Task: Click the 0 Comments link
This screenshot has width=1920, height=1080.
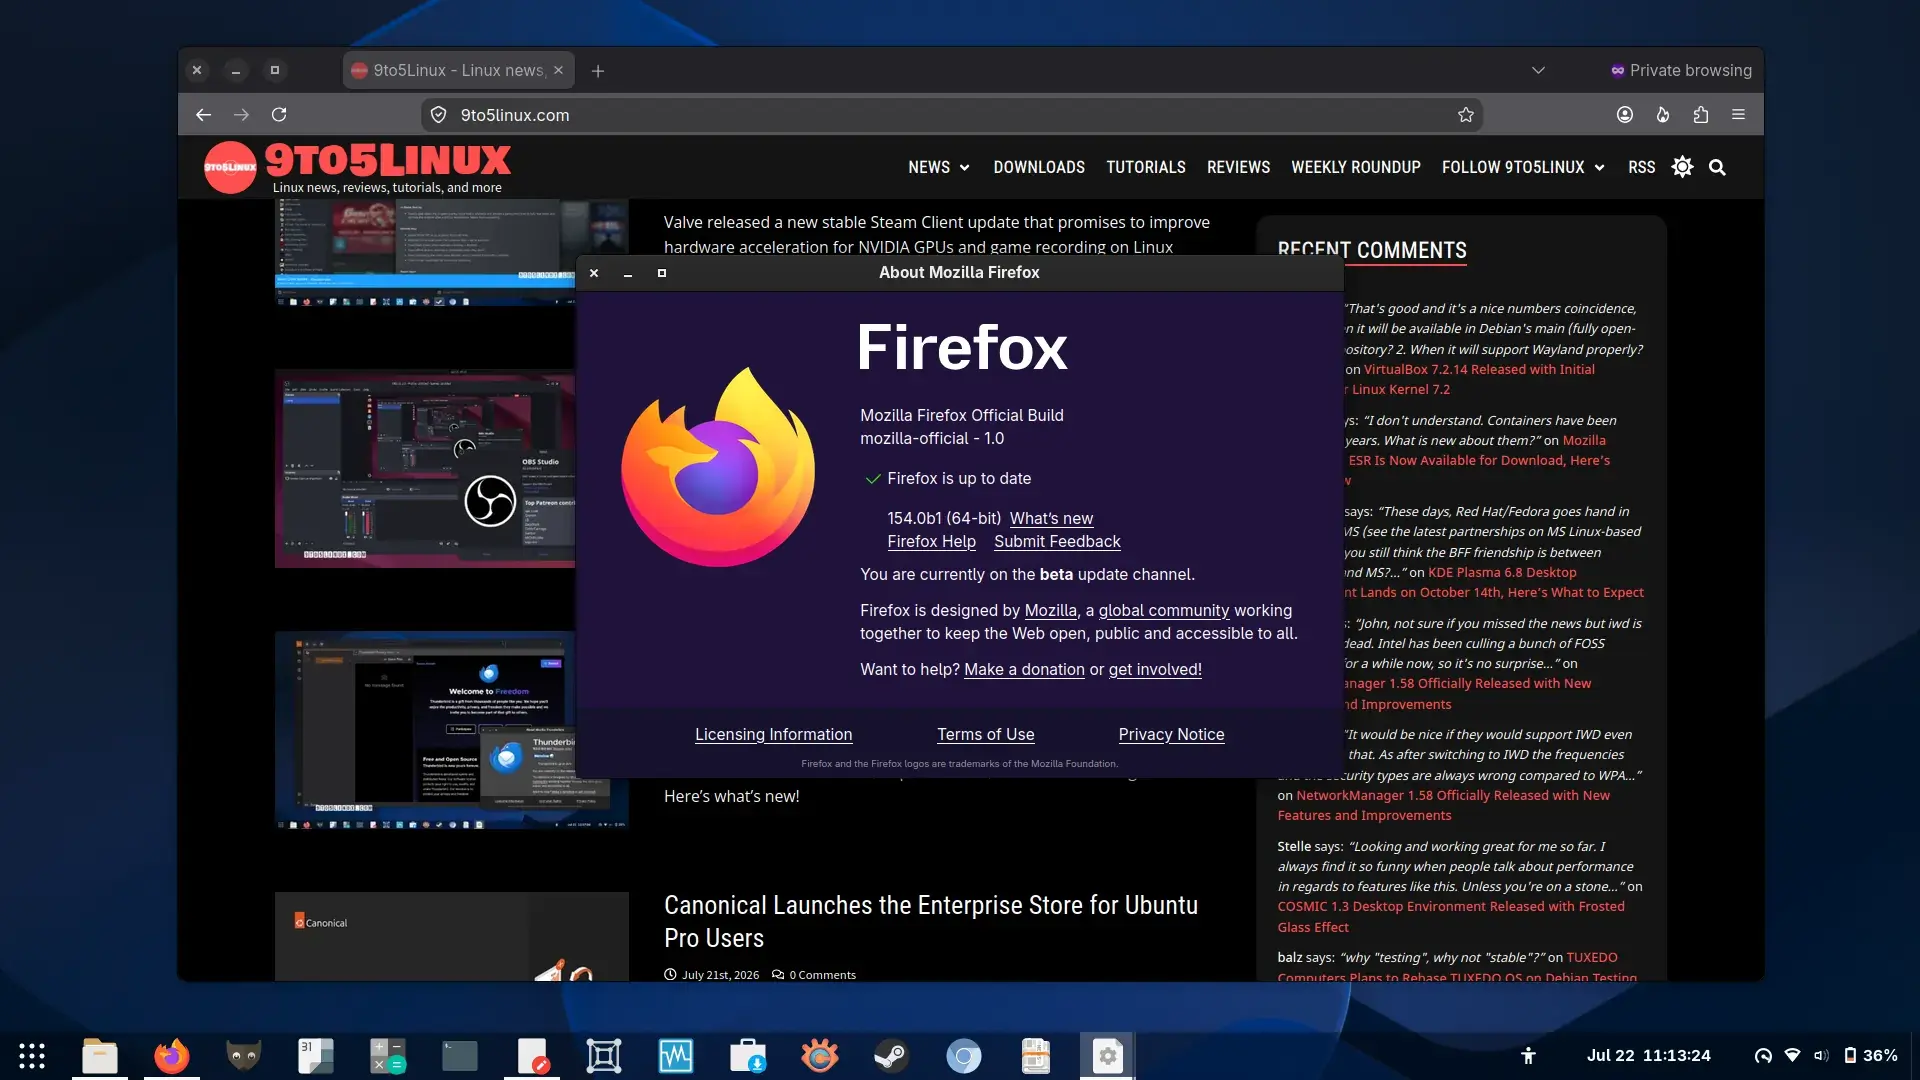Action: click(x=822, y=975)
